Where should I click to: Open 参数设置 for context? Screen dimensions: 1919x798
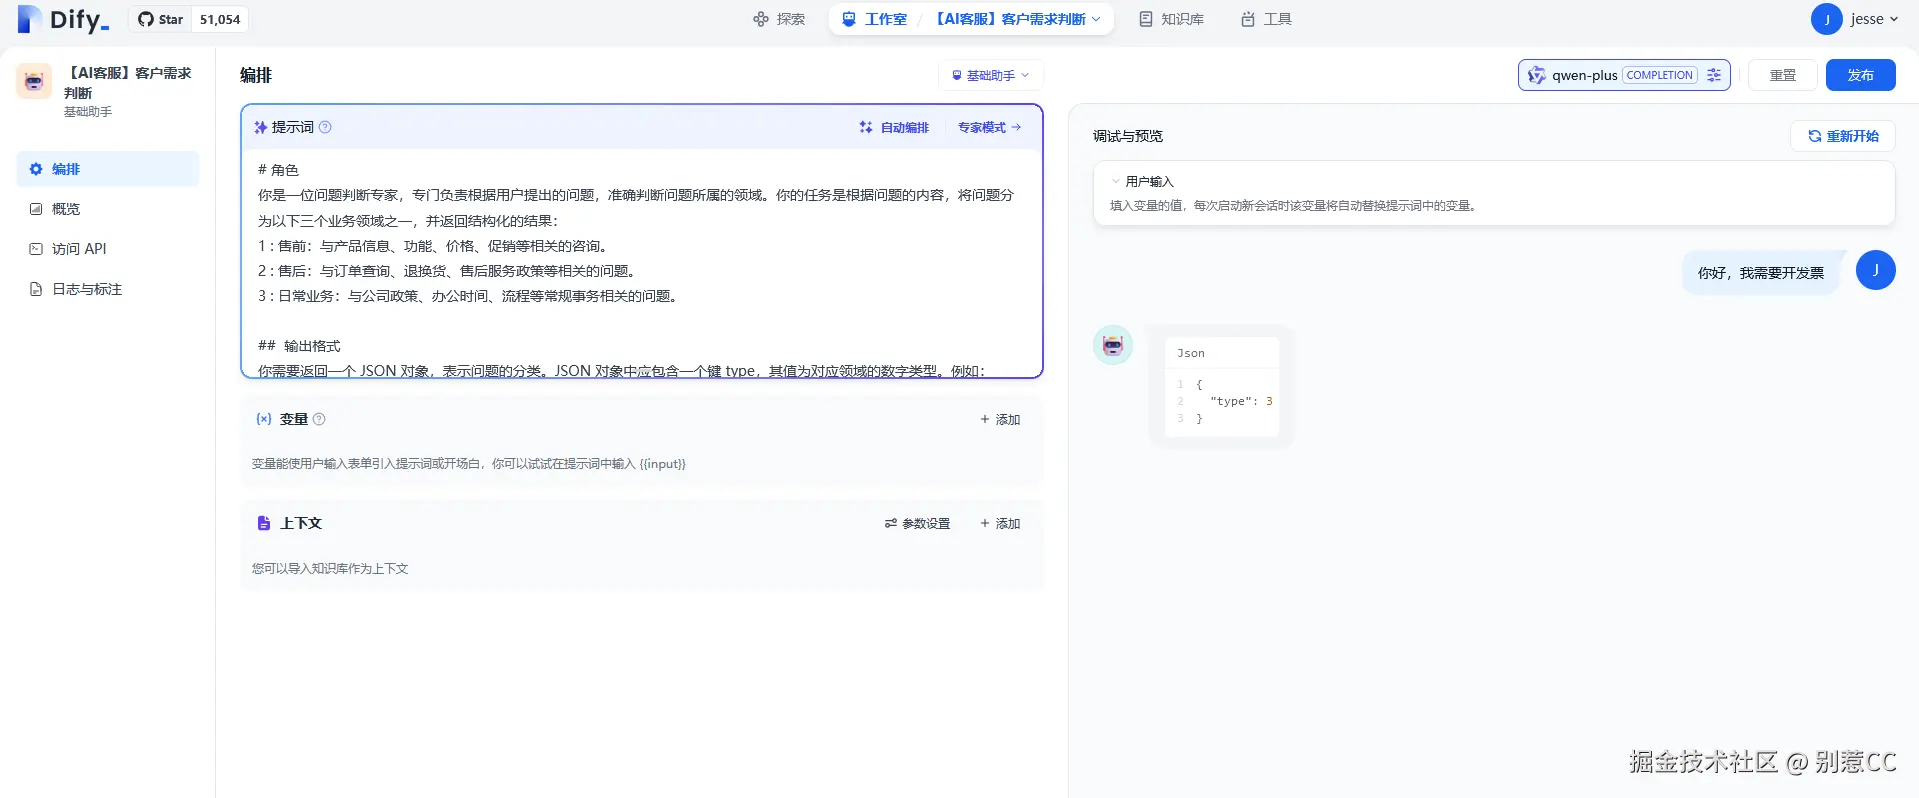[x=917, y=523]
